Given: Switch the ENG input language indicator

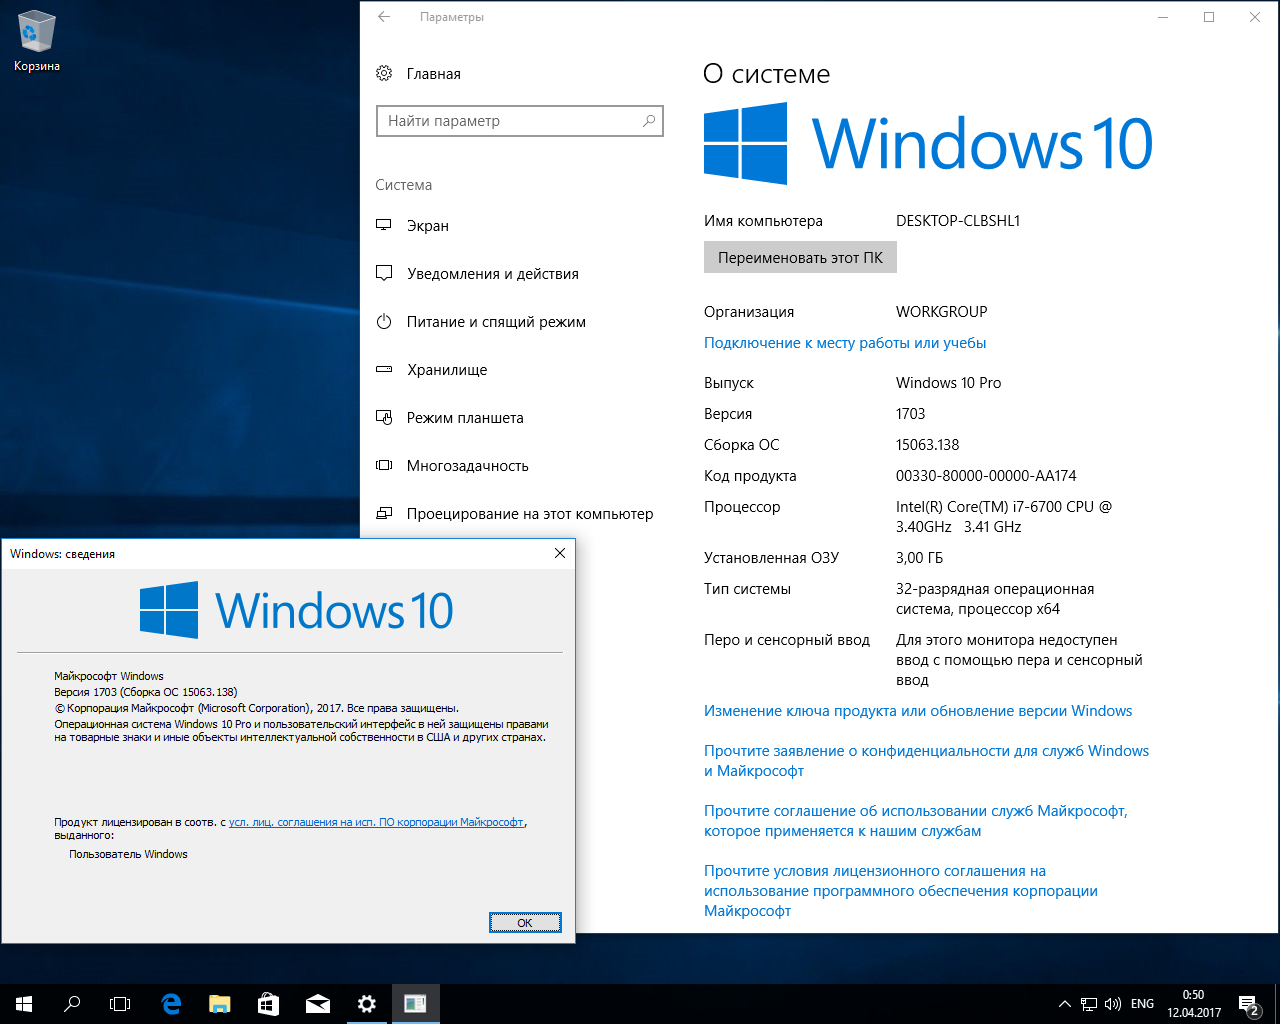Looking at the screenshot, I should [1142, 1004].
